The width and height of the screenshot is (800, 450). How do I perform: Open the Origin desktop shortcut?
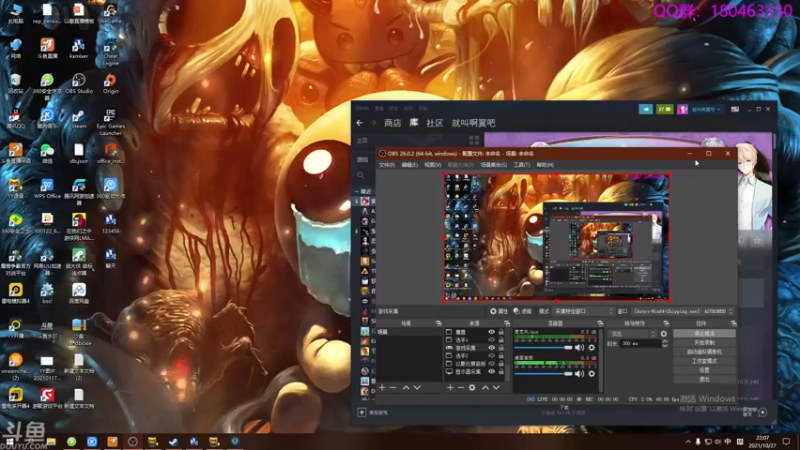click(x=110, y=84)
